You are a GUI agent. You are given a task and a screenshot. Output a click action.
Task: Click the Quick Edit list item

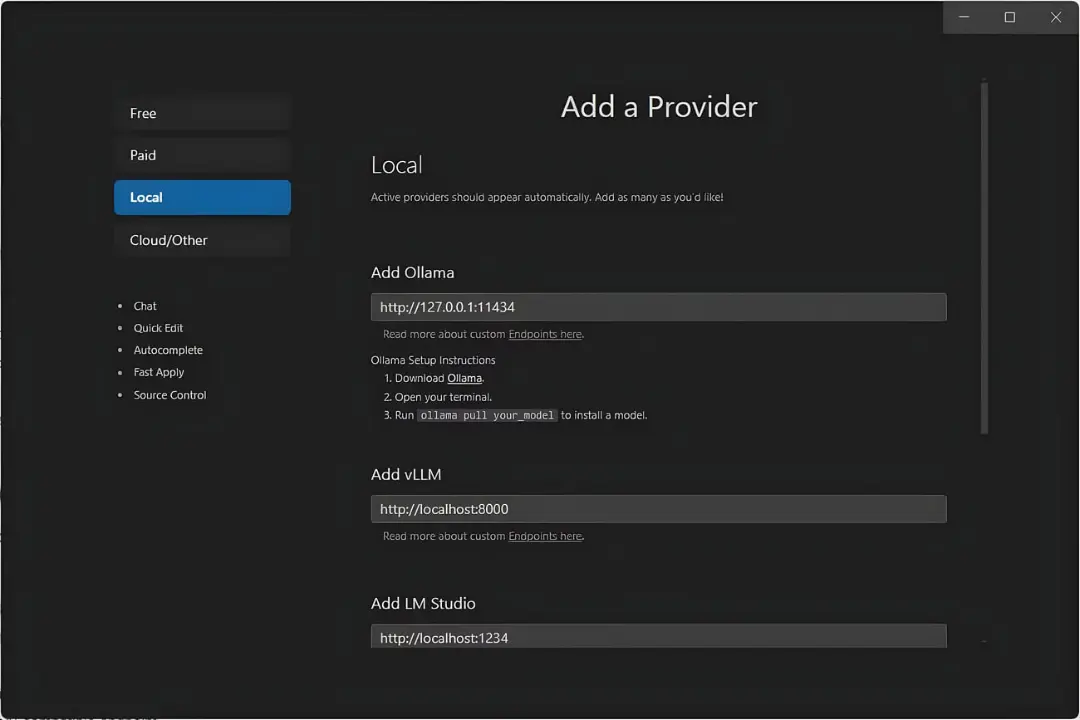click(158, 328)
